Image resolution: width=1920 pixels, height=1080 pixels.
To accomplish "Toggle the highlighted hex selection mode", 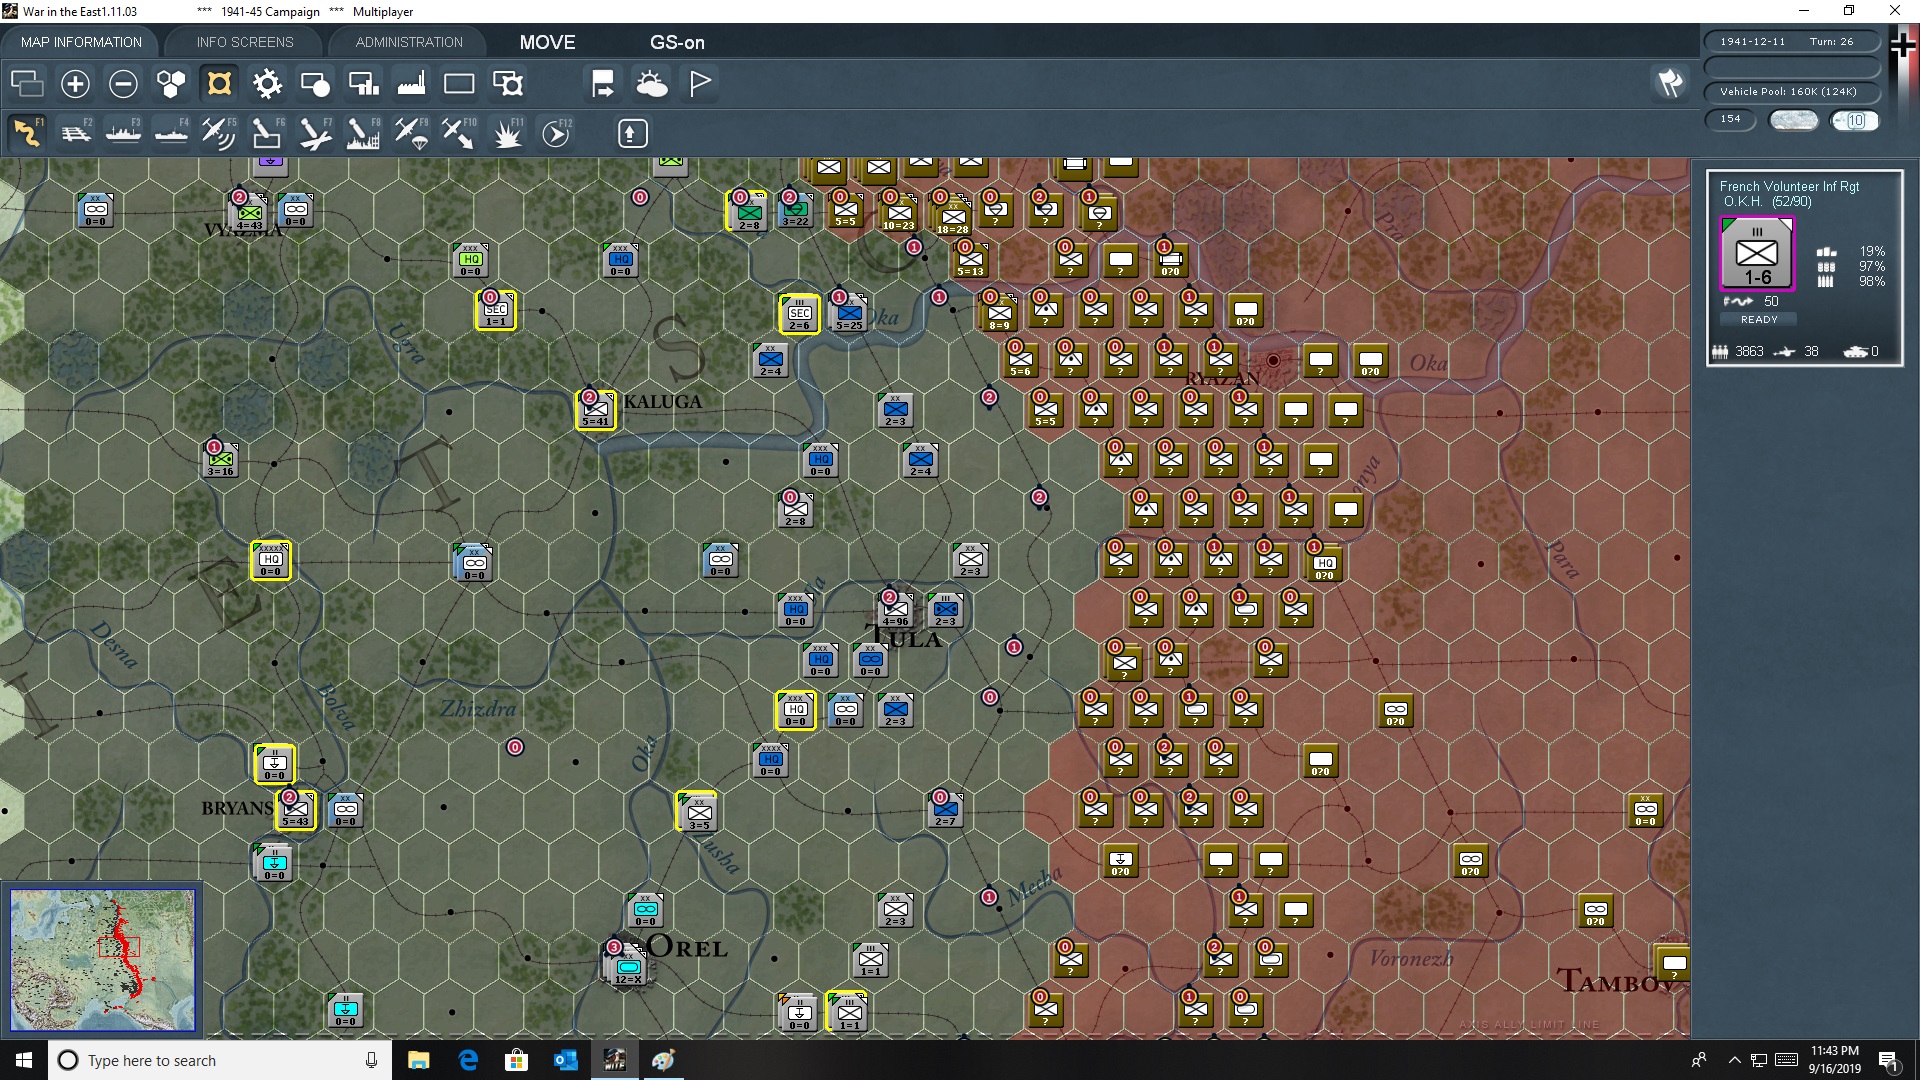I will [219, 84].
